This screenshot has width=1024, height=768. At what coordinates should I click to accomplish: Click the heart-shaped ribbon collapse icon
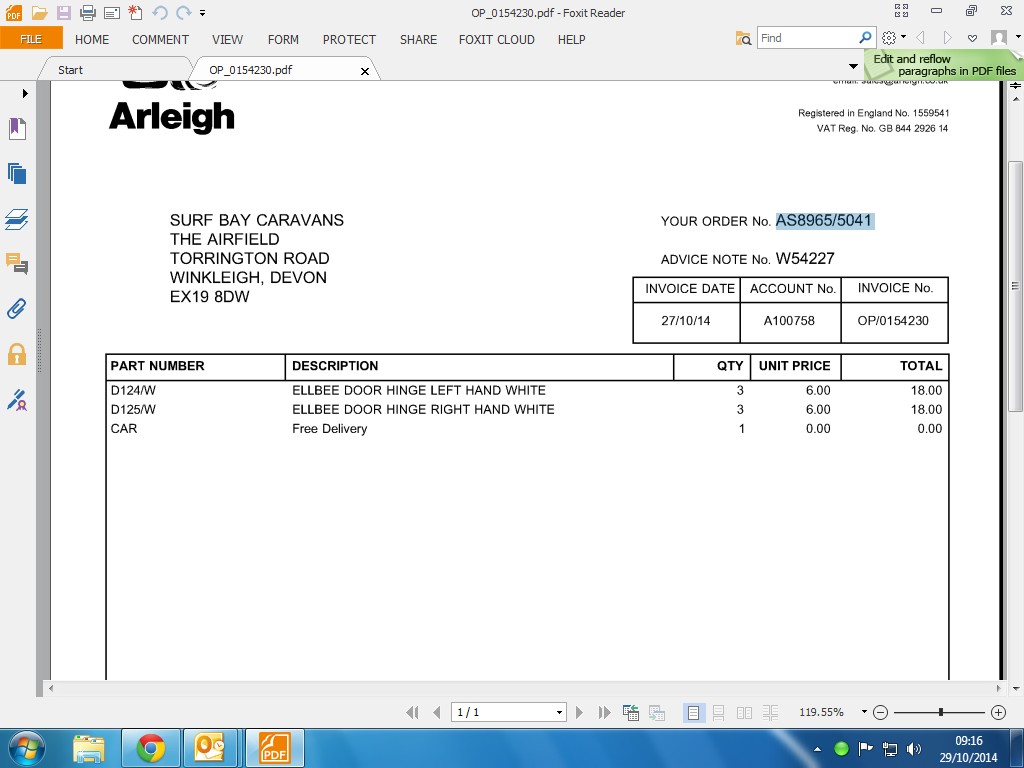tap(972, 39)
